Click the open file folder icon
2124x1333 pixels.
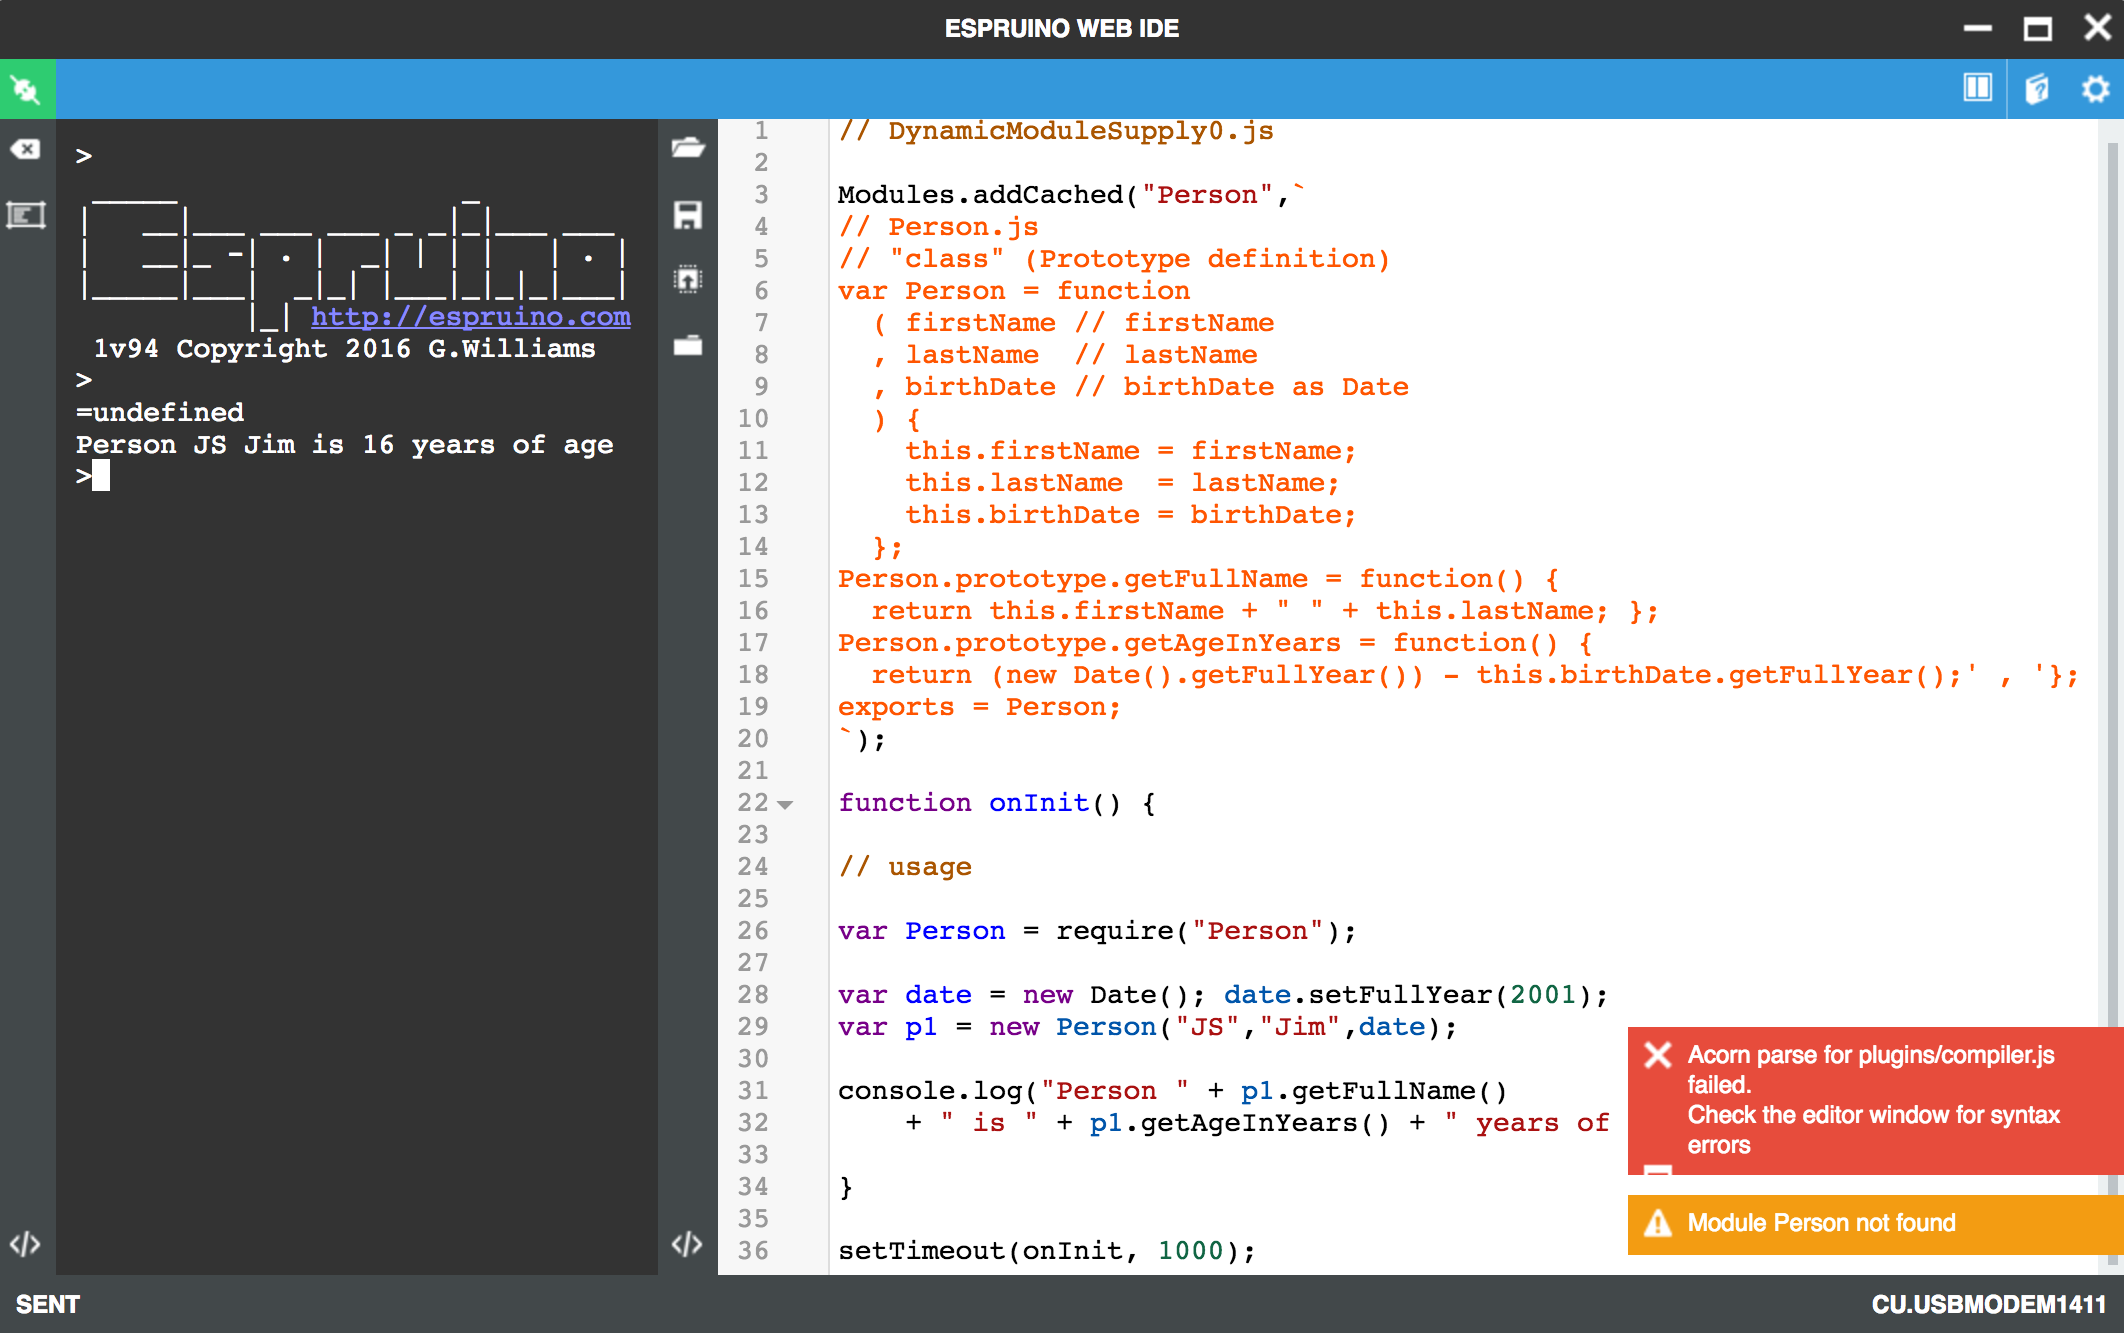[687, 148]
